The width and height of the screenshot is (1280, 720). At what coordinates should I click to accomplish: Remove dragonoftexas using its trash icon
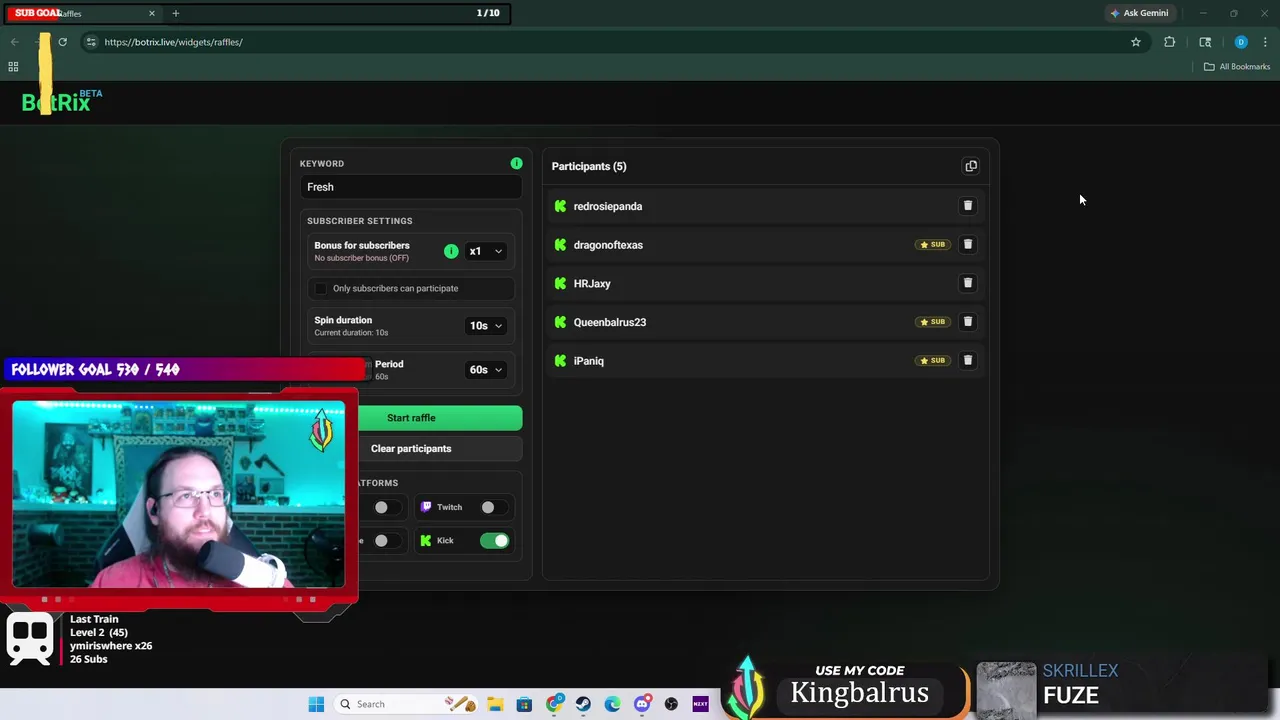(967, 244)
